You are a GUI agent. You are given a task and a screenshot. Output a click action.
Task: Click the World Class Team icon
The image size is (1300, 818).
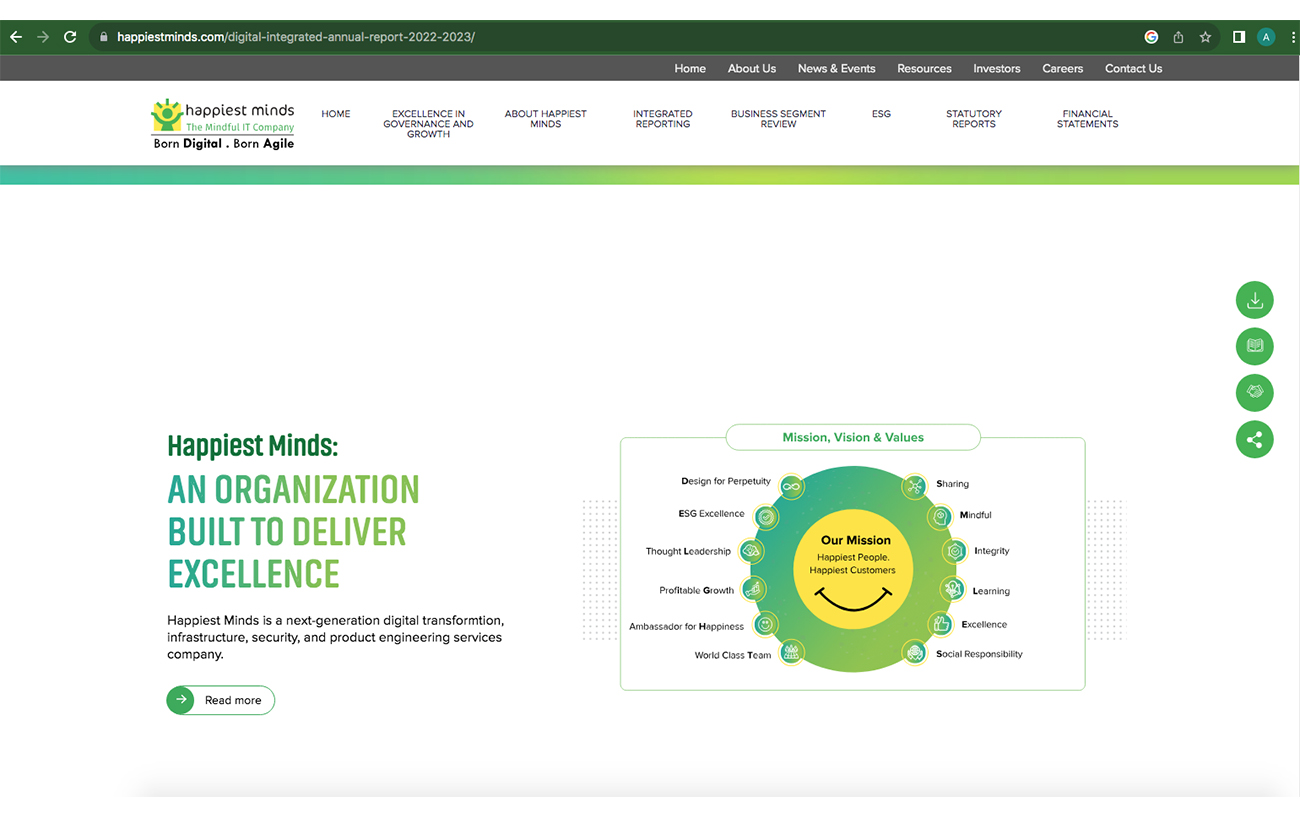[x=791, y=653]
